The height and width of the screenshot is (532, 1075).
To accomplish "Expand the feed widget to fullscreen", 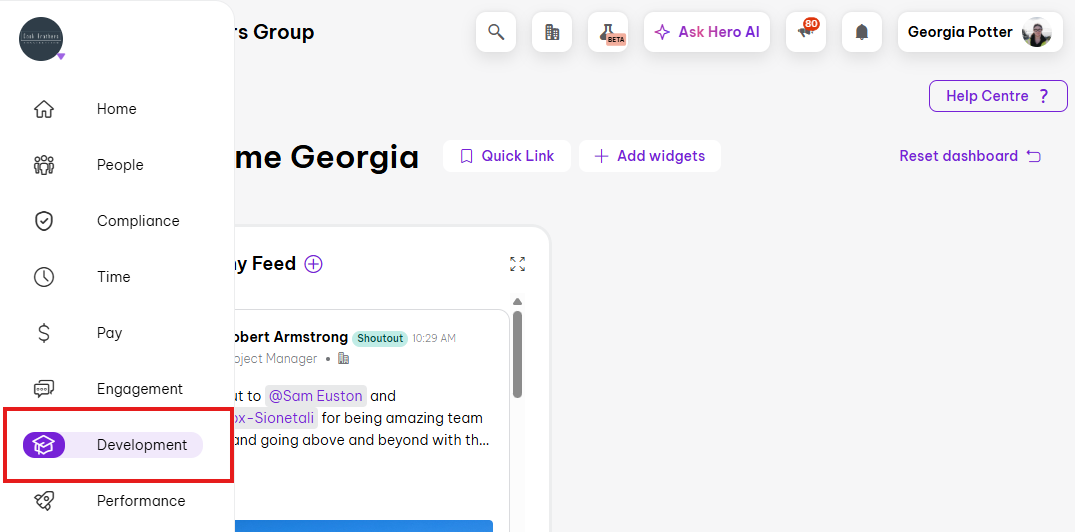I will (518, 264).
